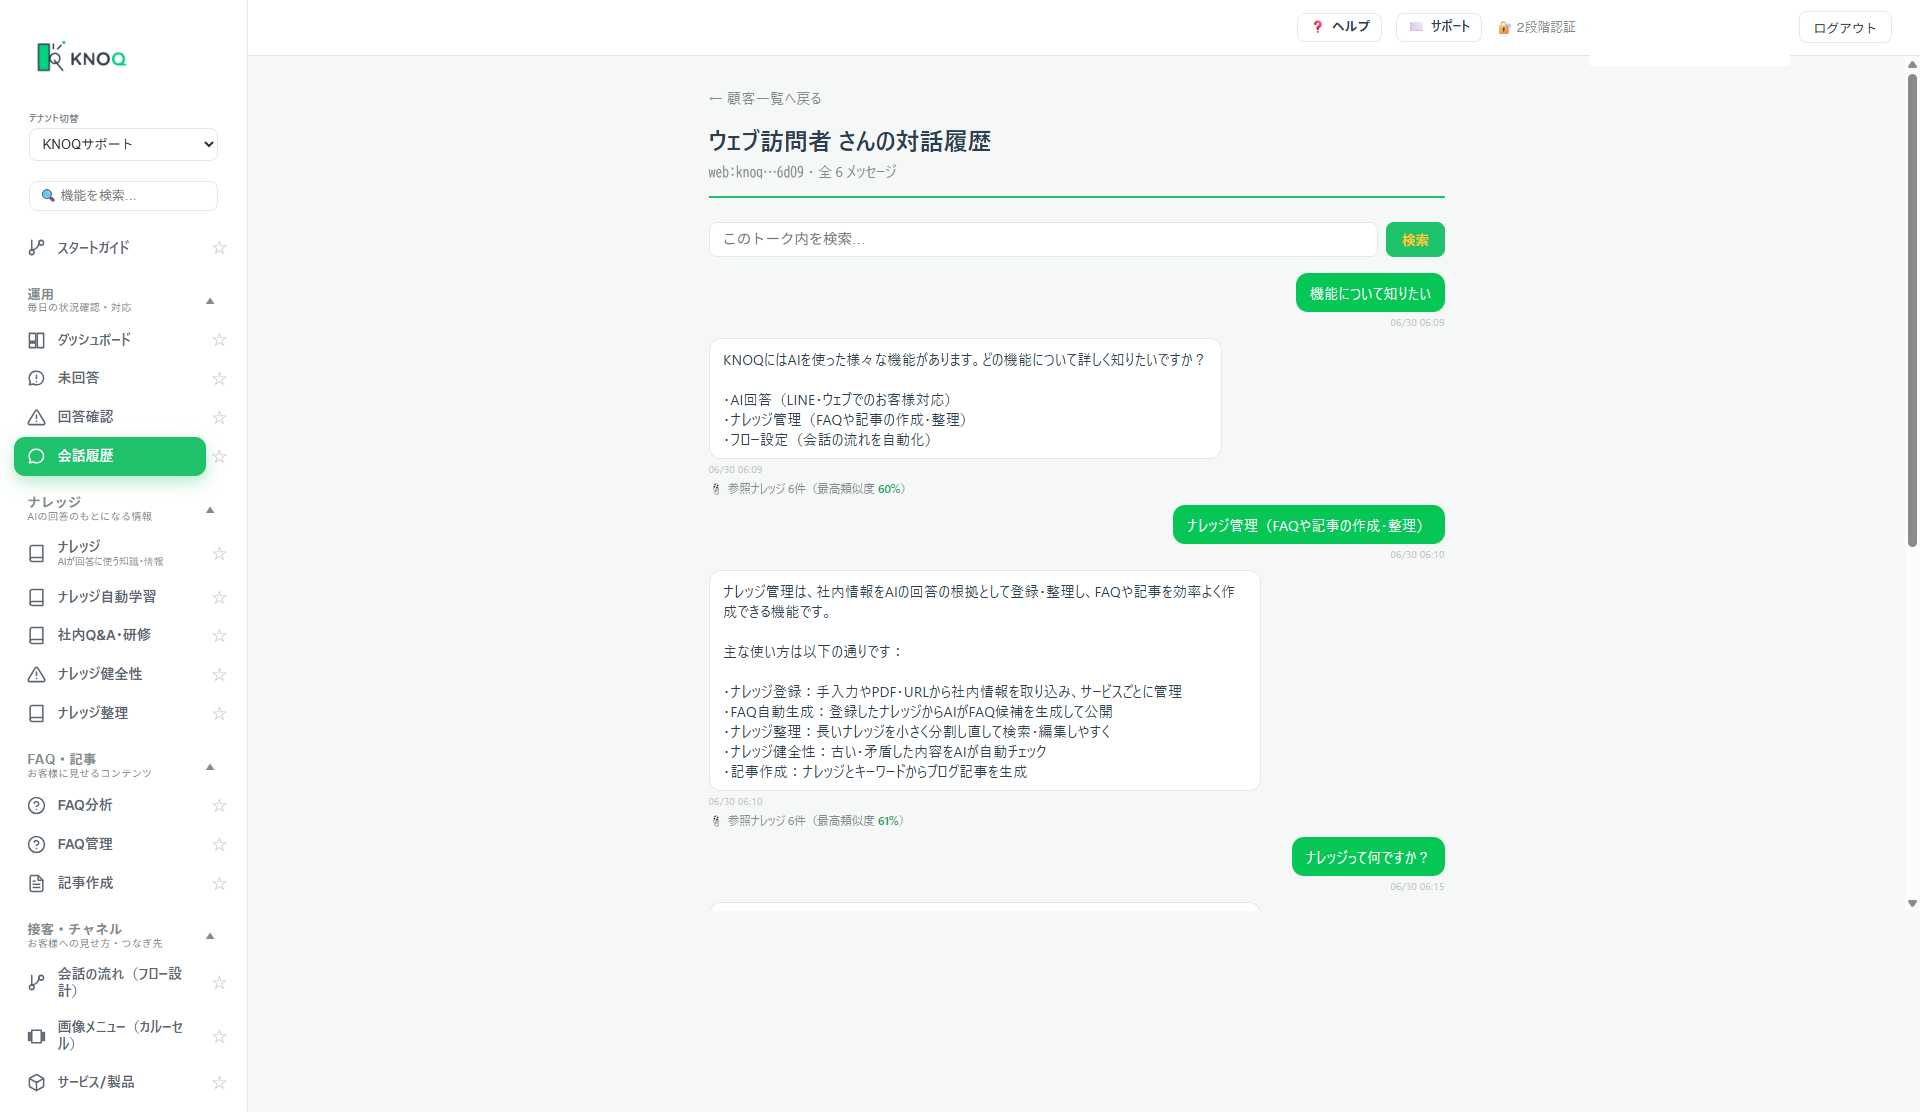
Task: Toggle the star next to 未回答
Action: pyautogui.click(x=219, y=378)
